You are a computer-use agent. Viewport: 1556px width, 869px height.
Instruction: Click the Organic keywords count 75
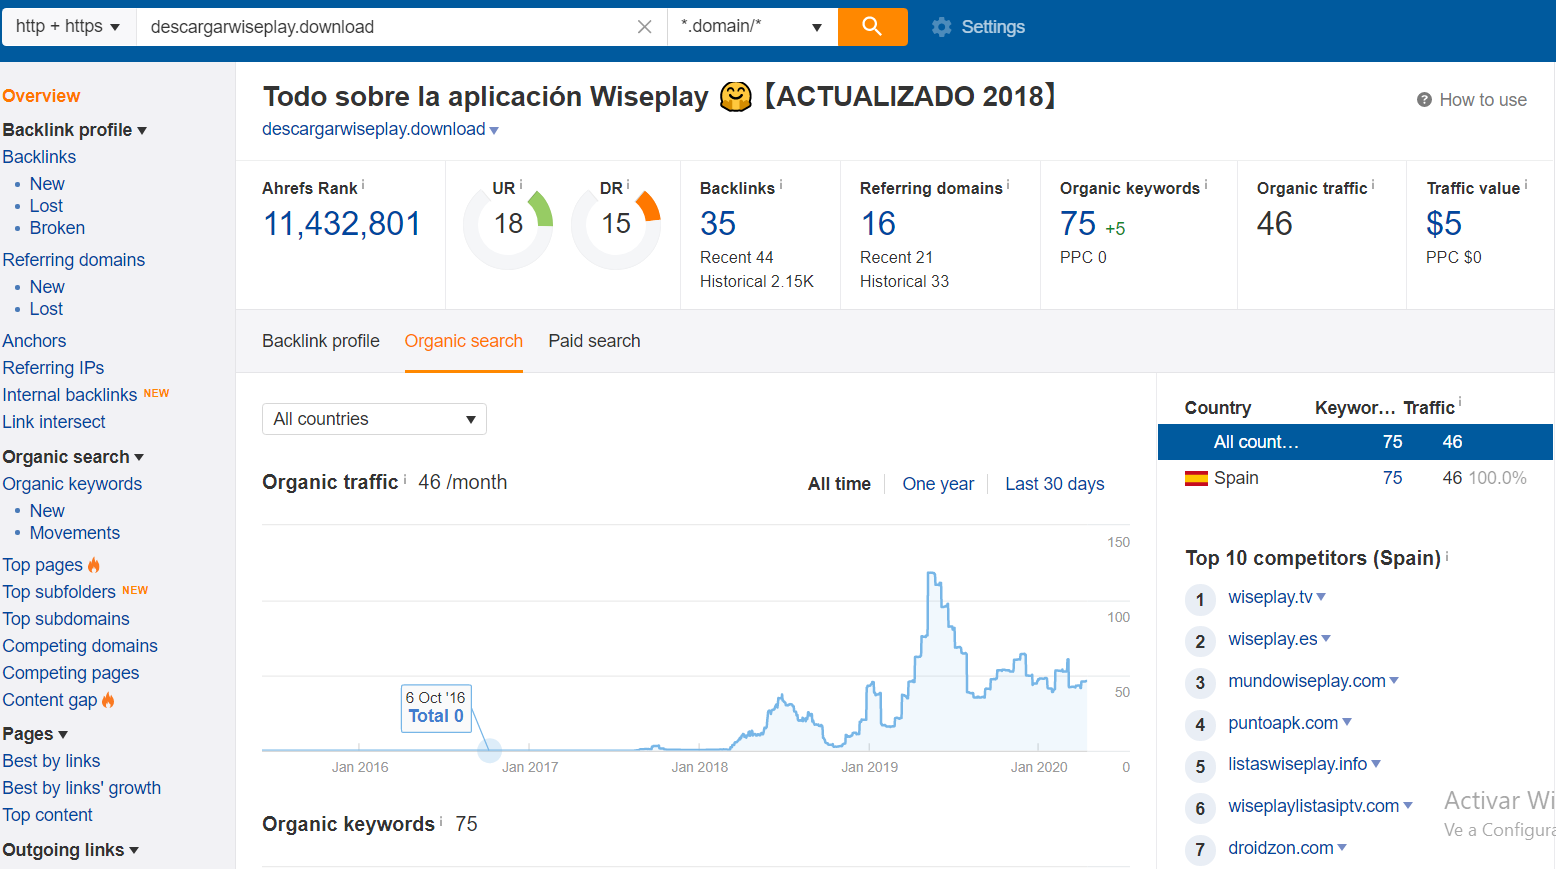[x=1078, y=224]
